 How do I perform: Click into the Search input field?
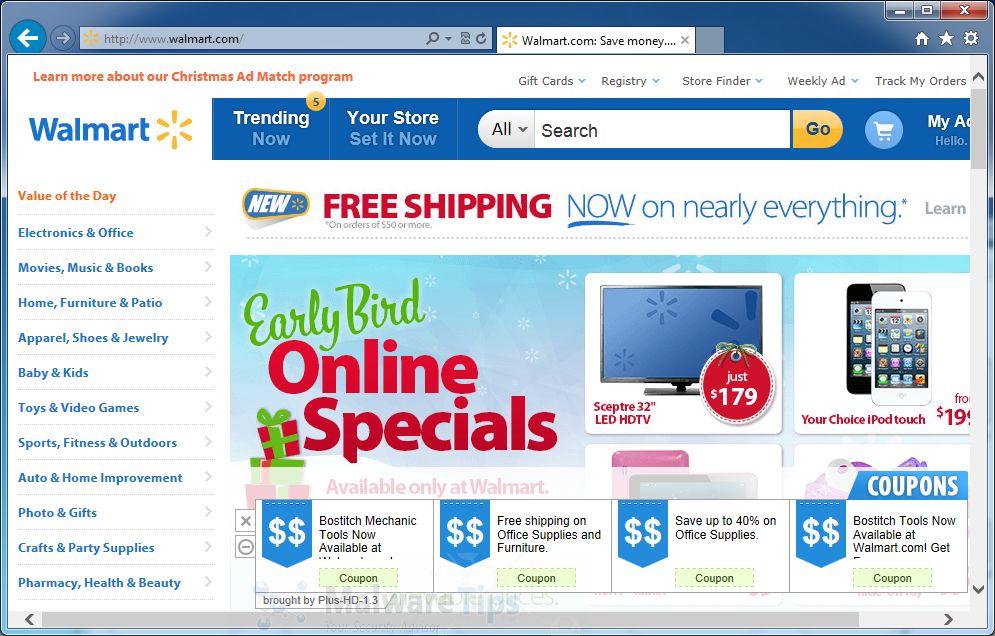point(662,130)
